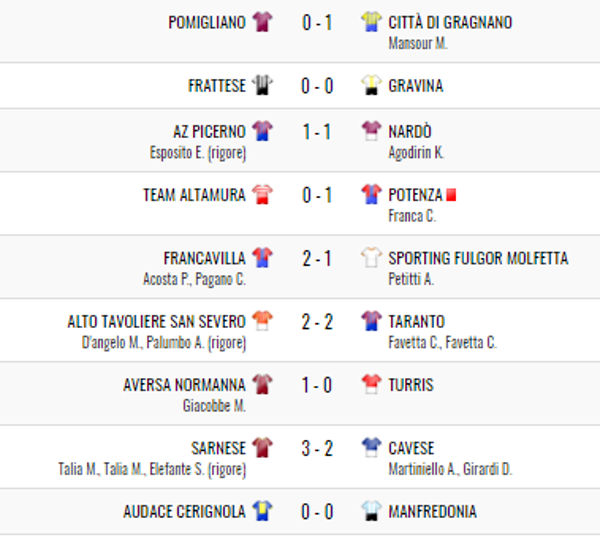Click Manfredonia team jersey icon
600x543 pixels.
[372, 511]
